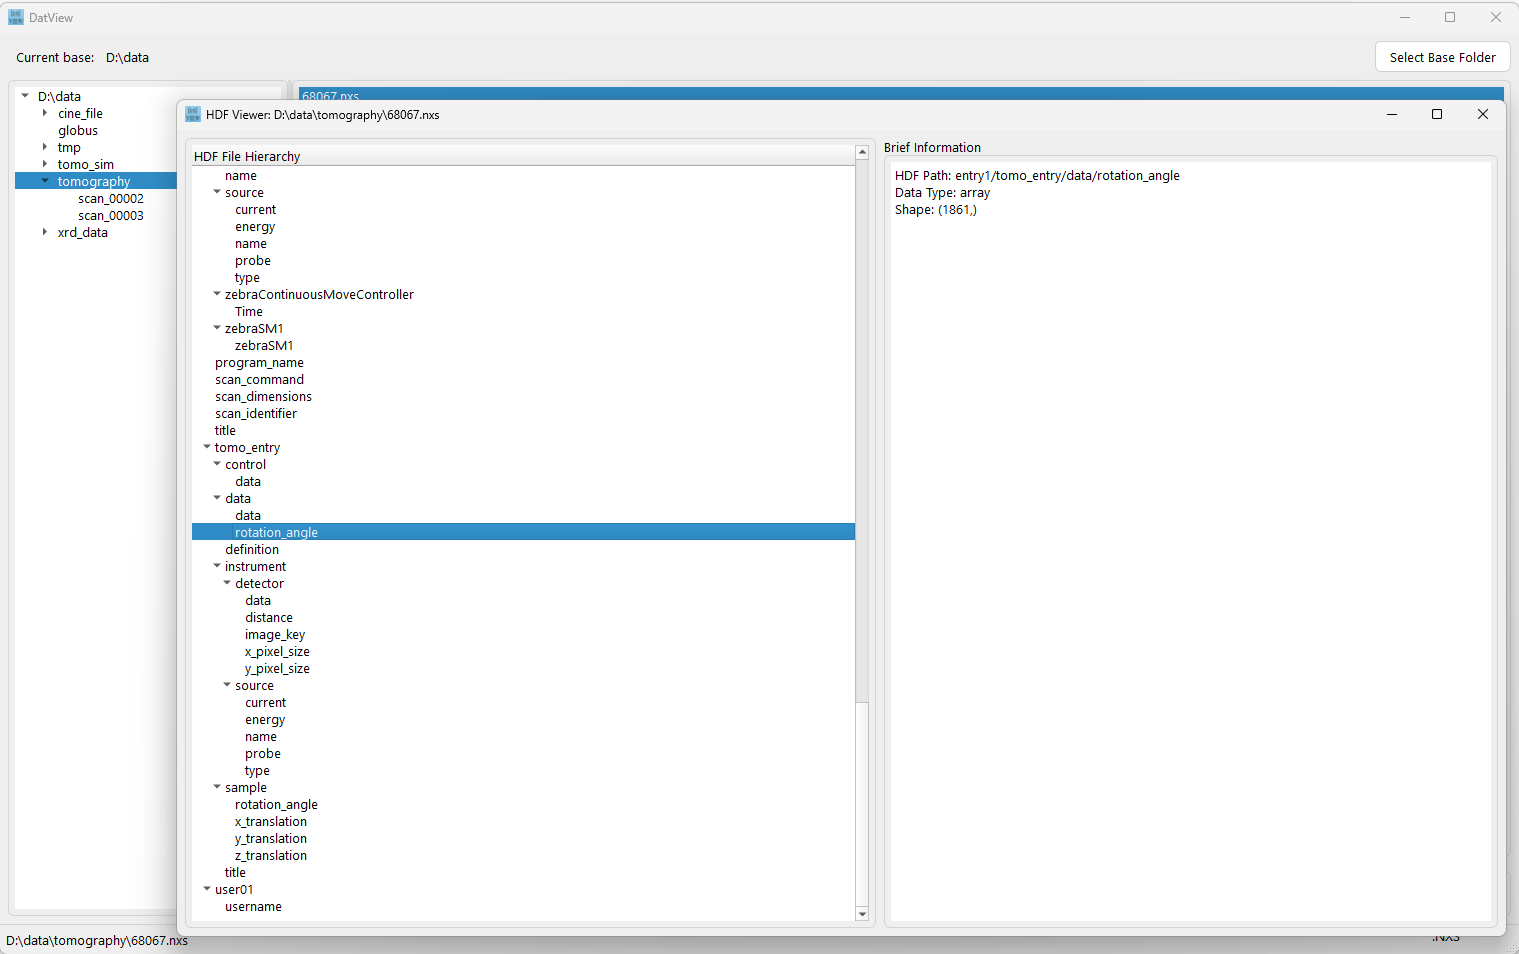Select the rotation_angle dataset under data
This screenshot has width=1519, height=954.
[276, 533]
